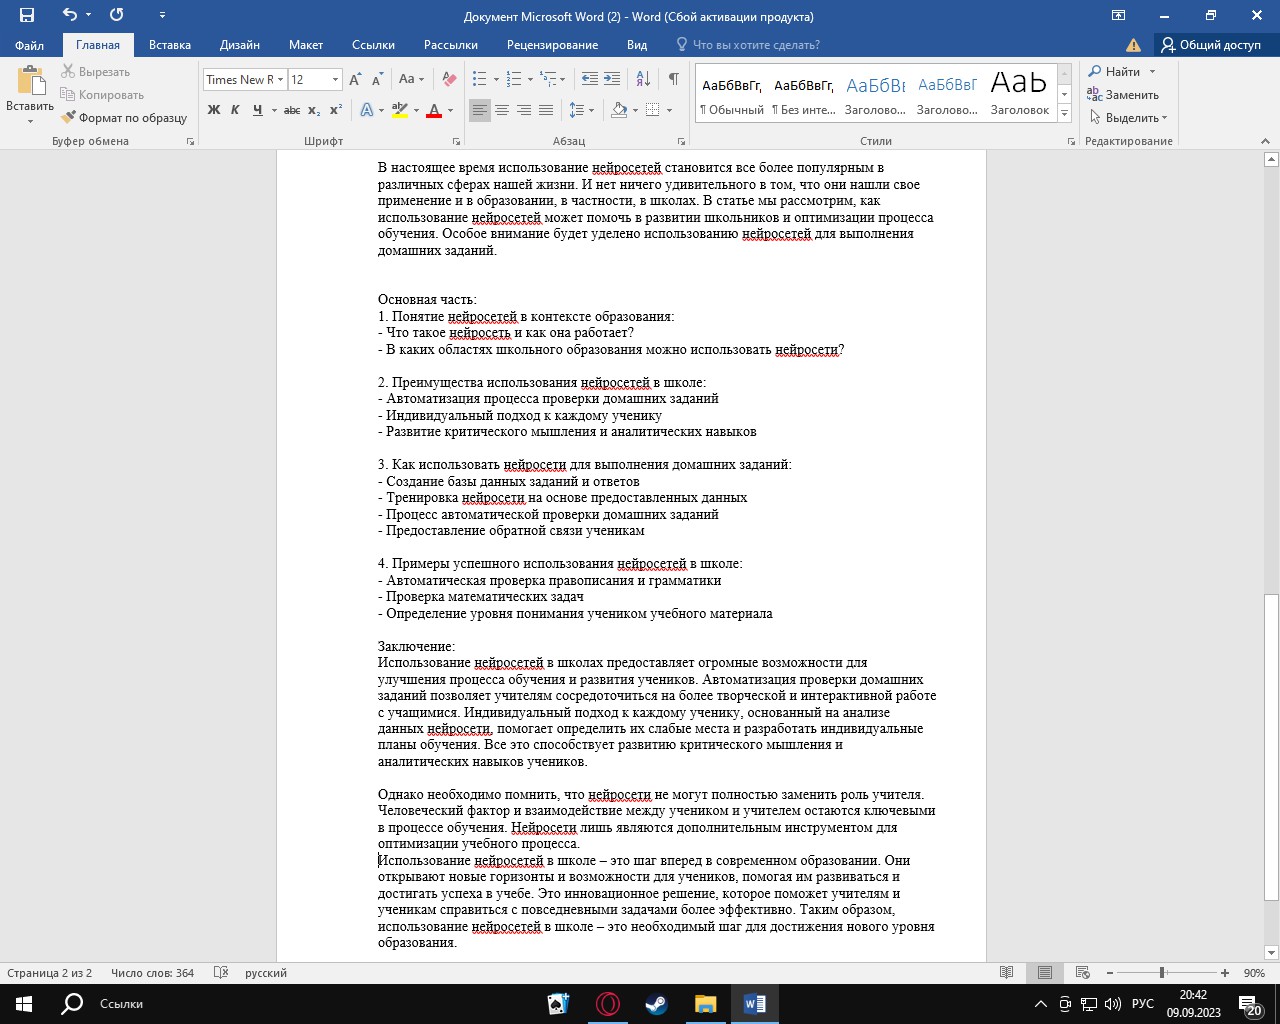Toggle subscript formatting
This screenshot has height=1024, width=1280.
[314, 110]
